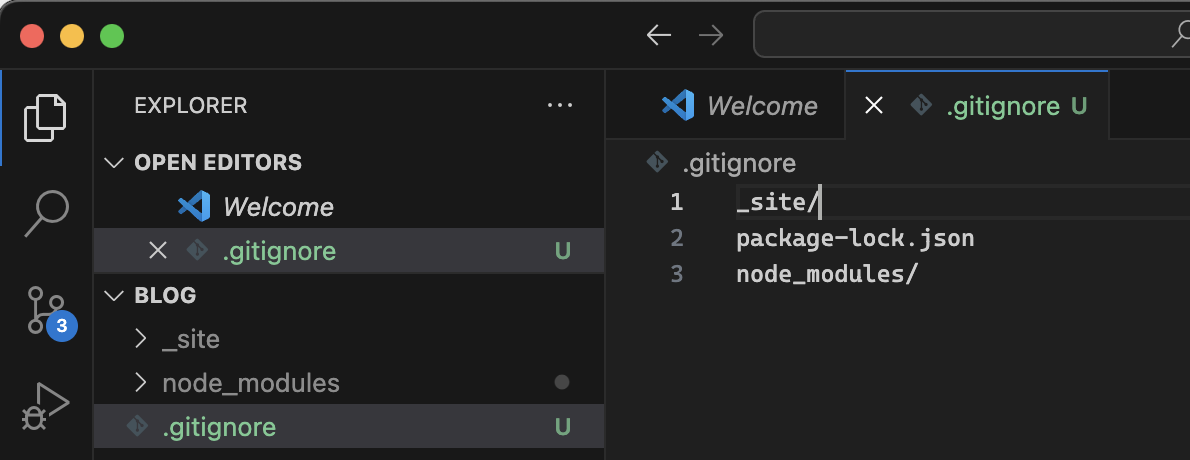Viewport: 1190px width, 460px height.
Task: Open the Explorer view in activity bar
Action: (x=46, y=118)
